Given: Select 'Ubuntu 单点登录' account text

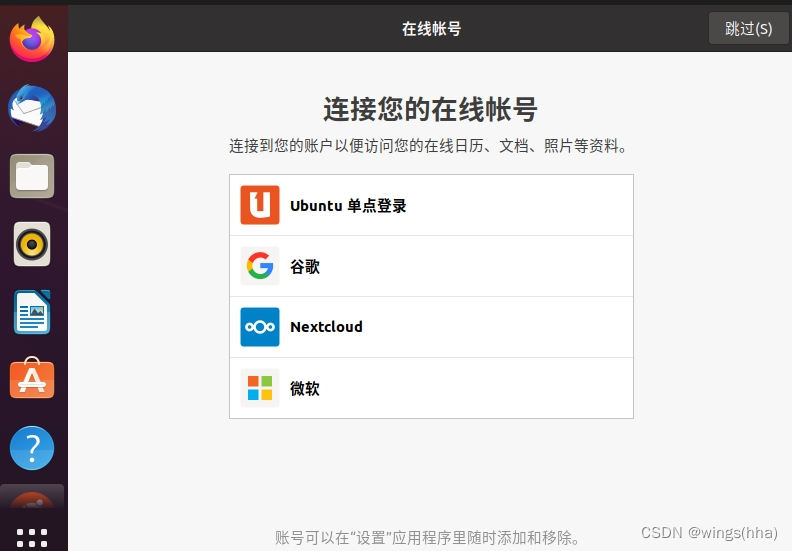Looking at the screenshot, I should 348,206.
